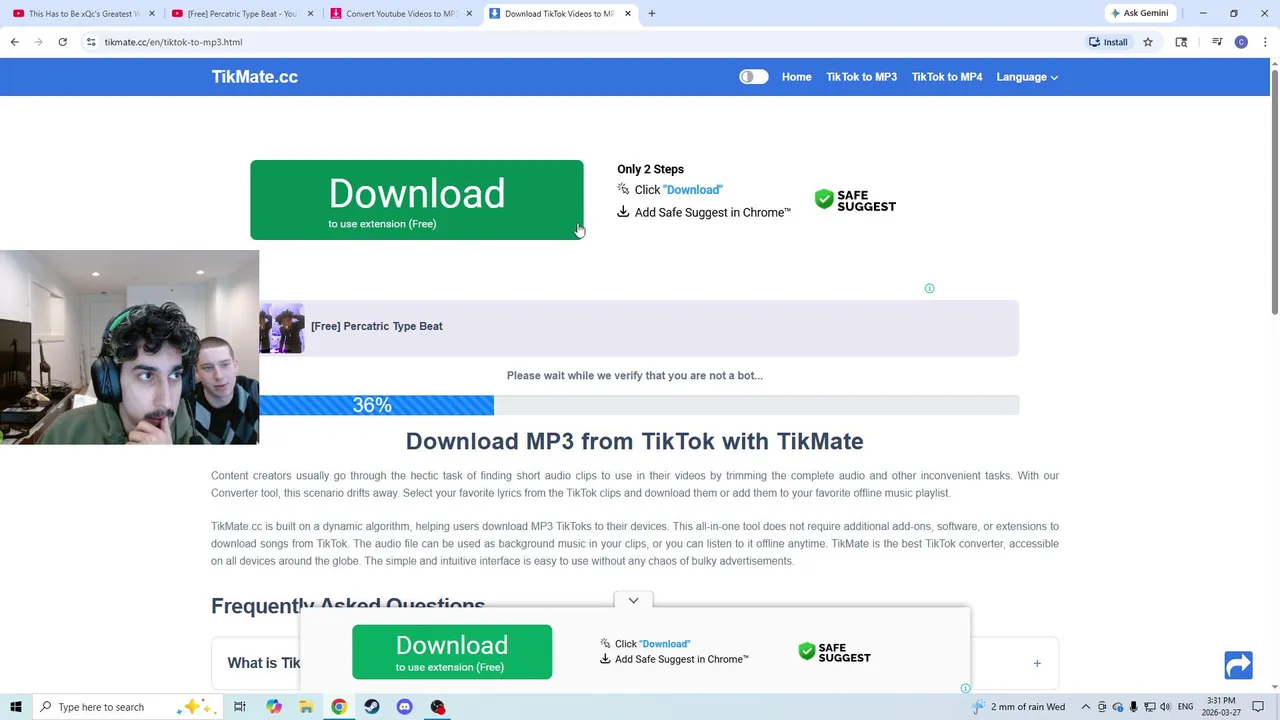Click the bottom banner green Download button
Screen dimensions: 1280x720
[x=452, y=652]
